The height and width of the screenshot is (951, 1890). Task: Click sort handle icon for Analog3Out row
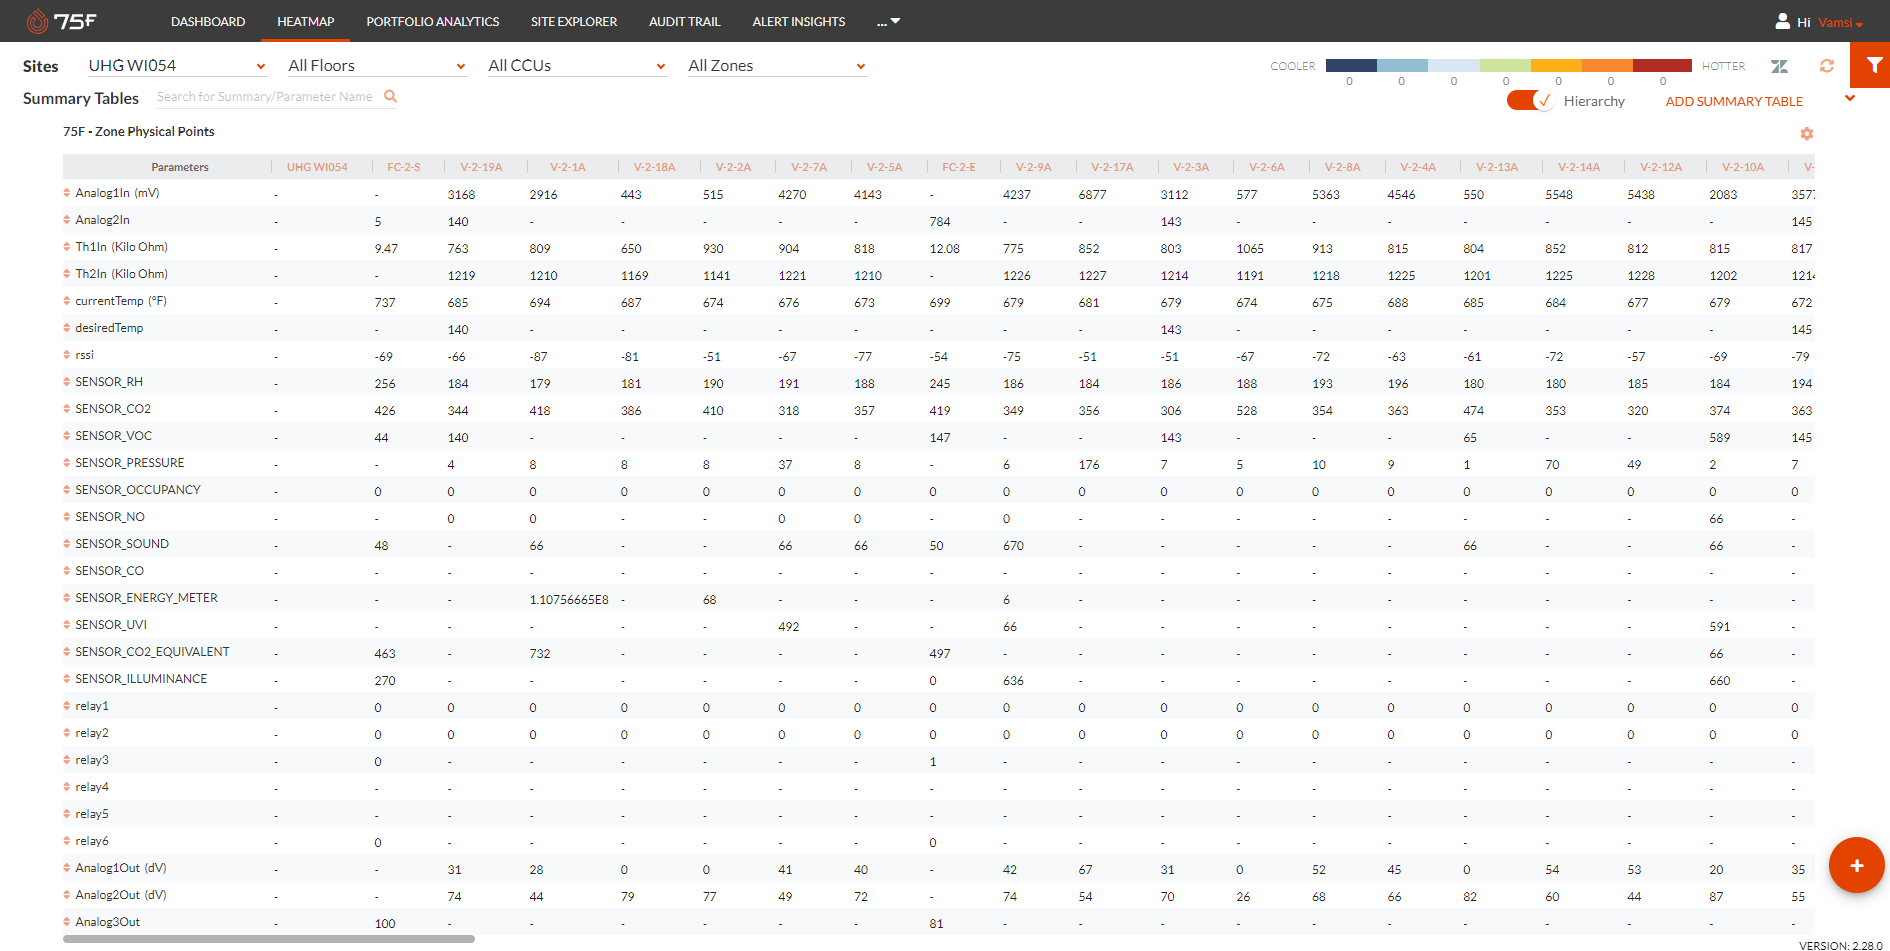click(x=67, y=922)
